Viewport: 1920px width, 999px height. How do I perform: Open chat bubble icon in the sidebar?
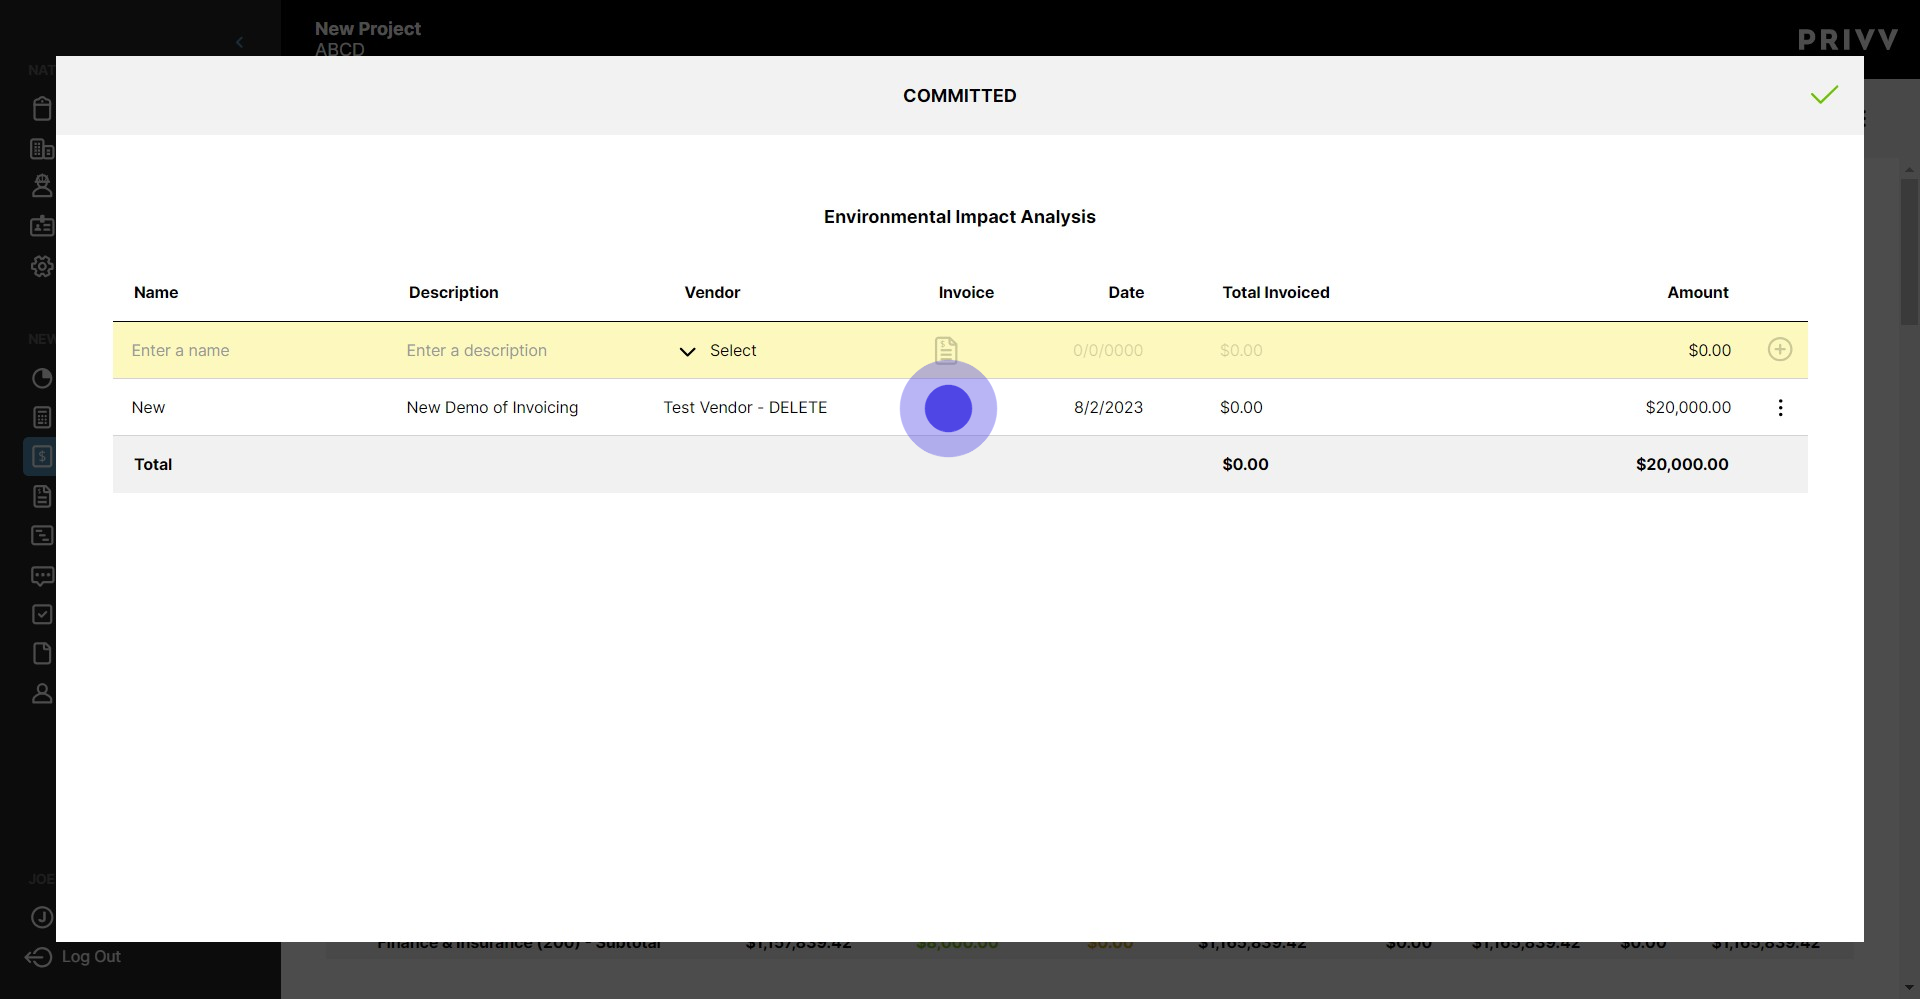point(42,576)
